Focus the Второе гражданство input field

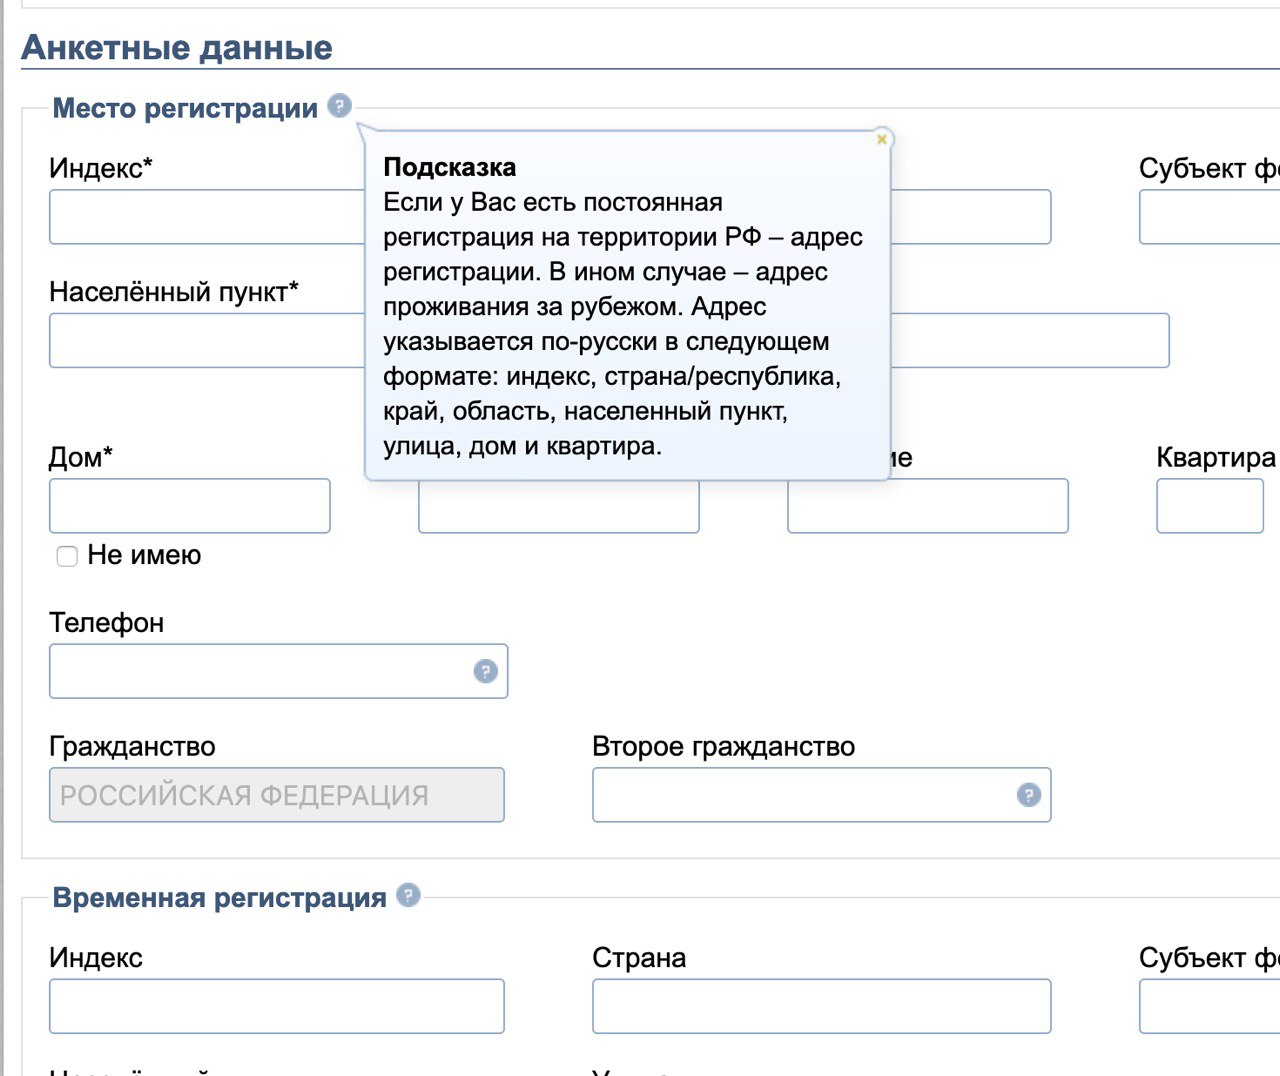click(x=821, y=795)
